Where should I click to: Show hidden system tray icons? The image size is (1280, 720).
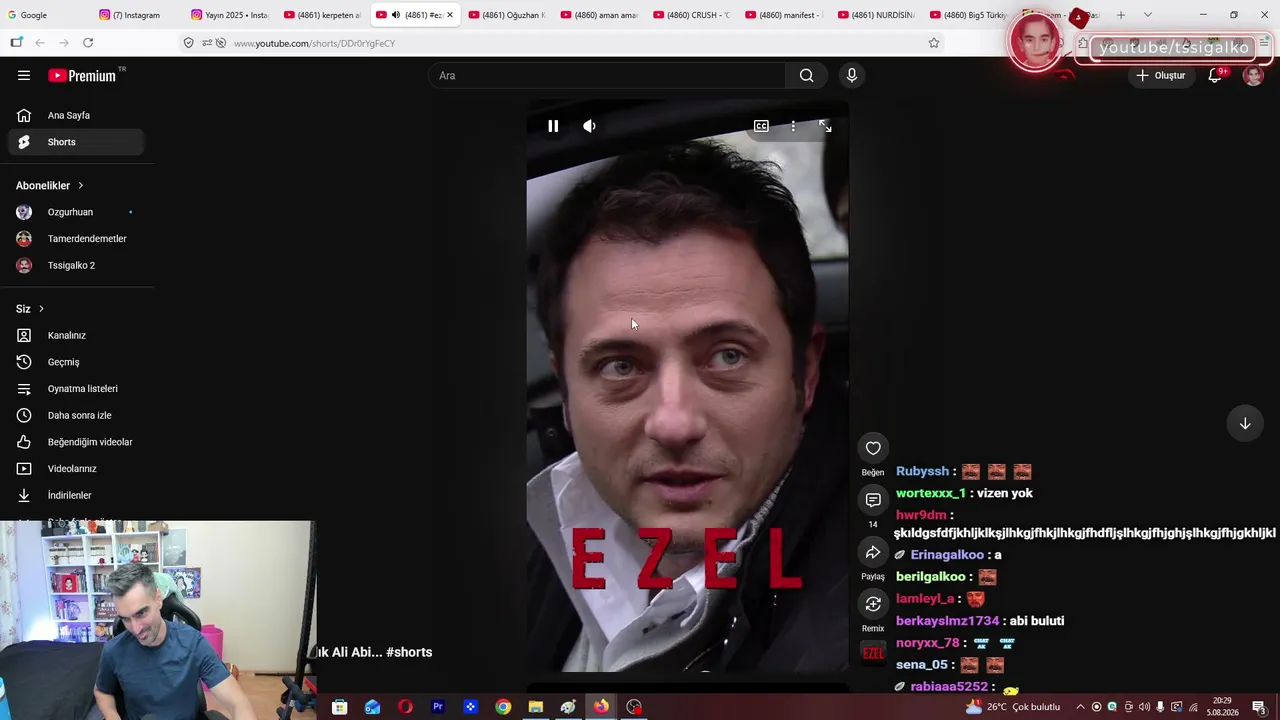click(1080, 707)
